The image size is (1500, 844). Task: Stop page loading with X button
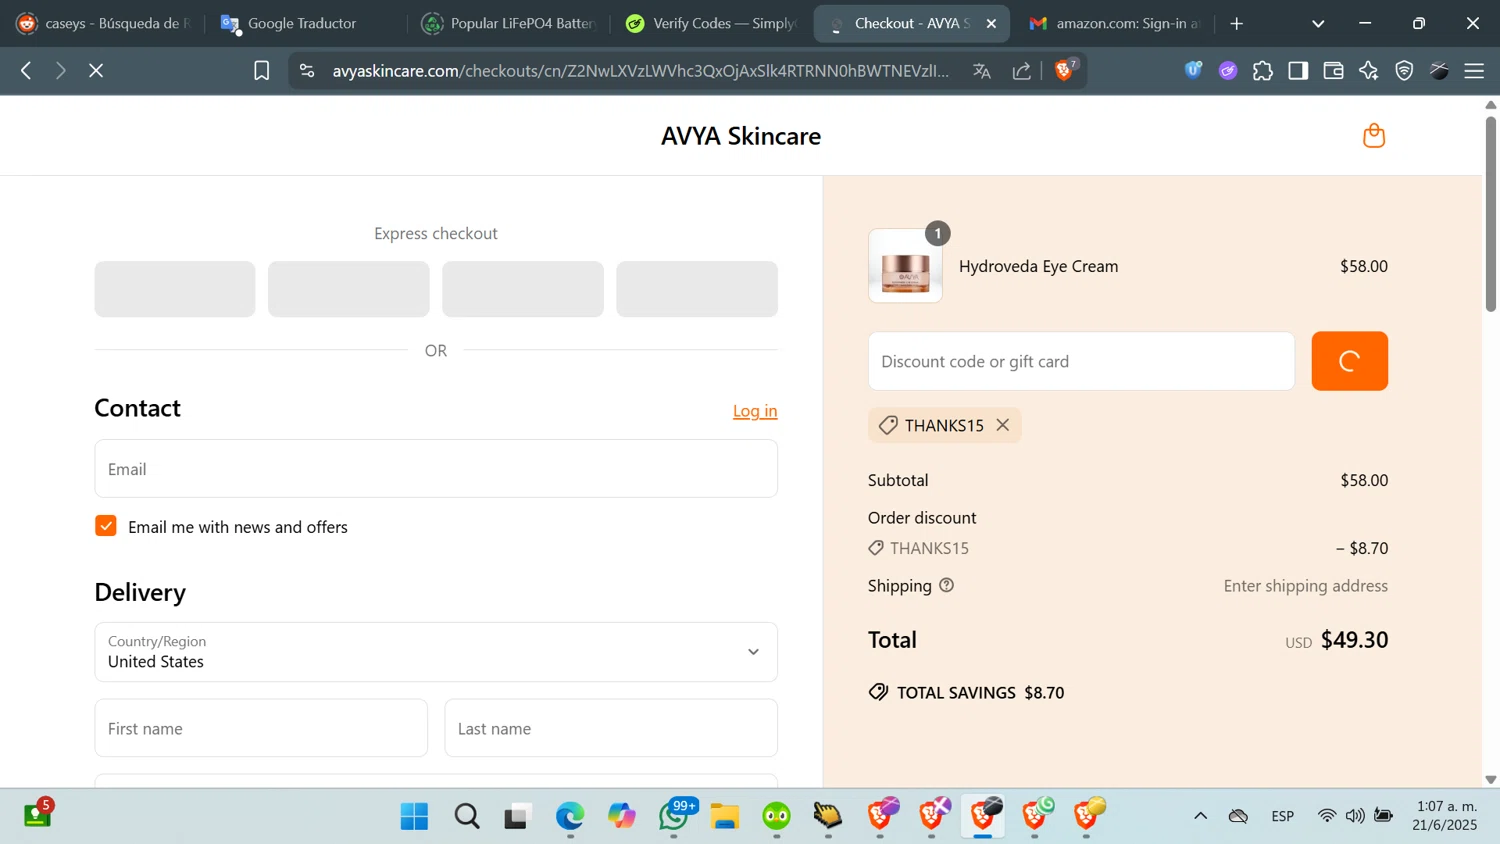pos(96,71)
